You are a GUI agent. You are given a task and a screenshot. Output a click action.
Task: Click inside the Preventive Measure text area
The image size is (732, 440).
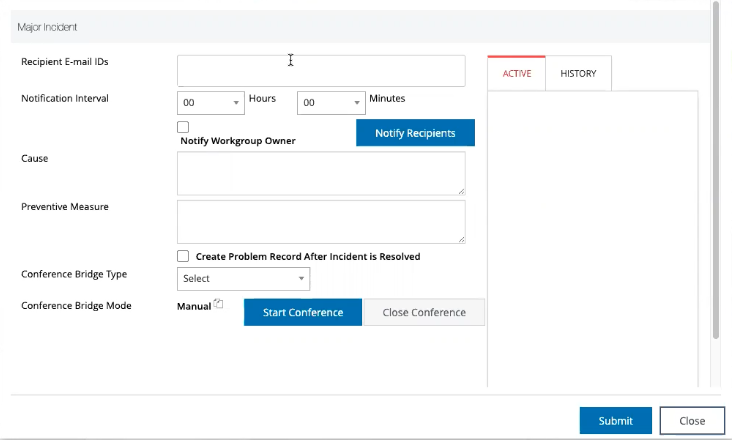click(320, 221)
